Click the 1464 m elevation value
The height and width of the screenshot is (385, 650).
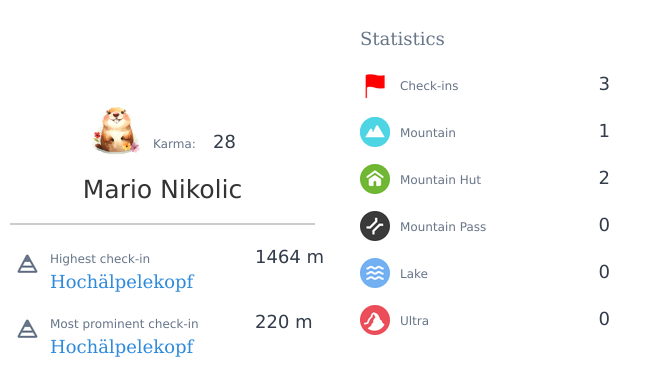289,257
